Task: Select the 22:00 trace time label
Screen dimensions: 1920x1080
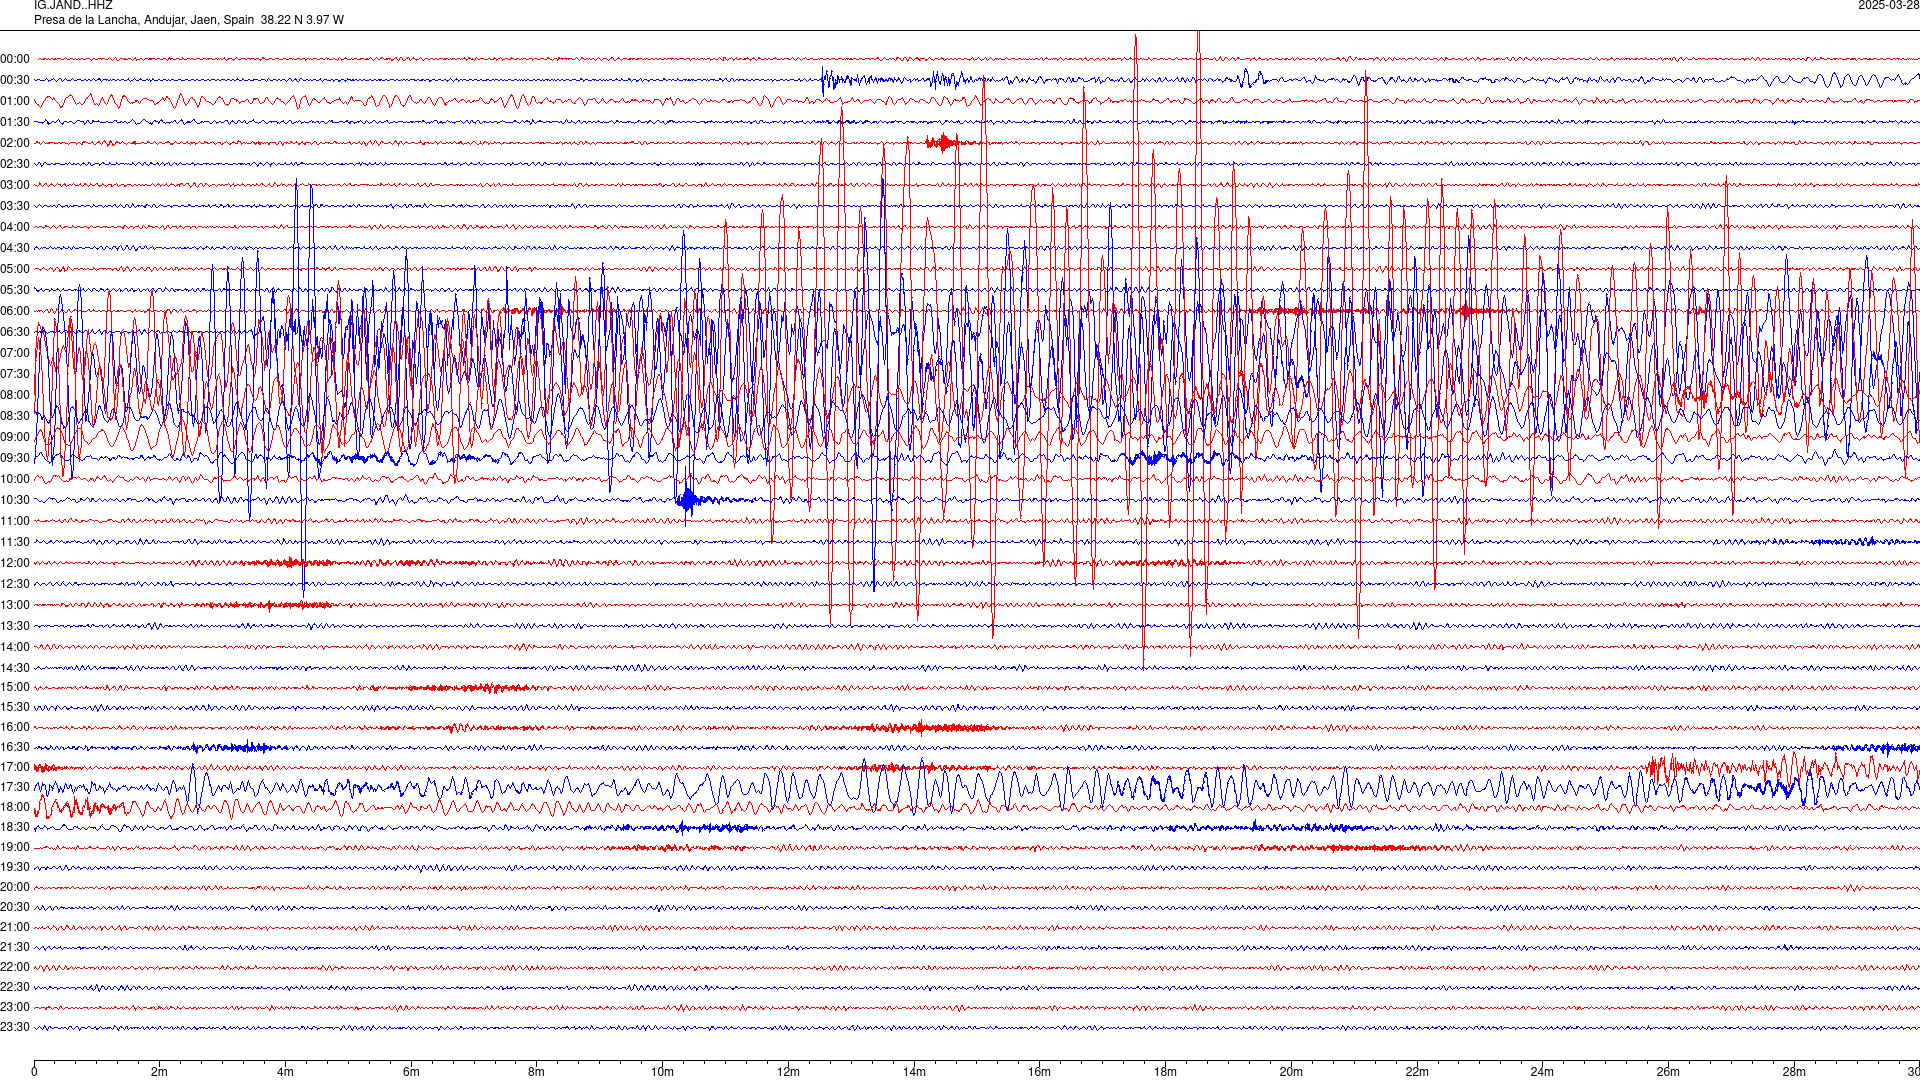Action: pos(15,967)
